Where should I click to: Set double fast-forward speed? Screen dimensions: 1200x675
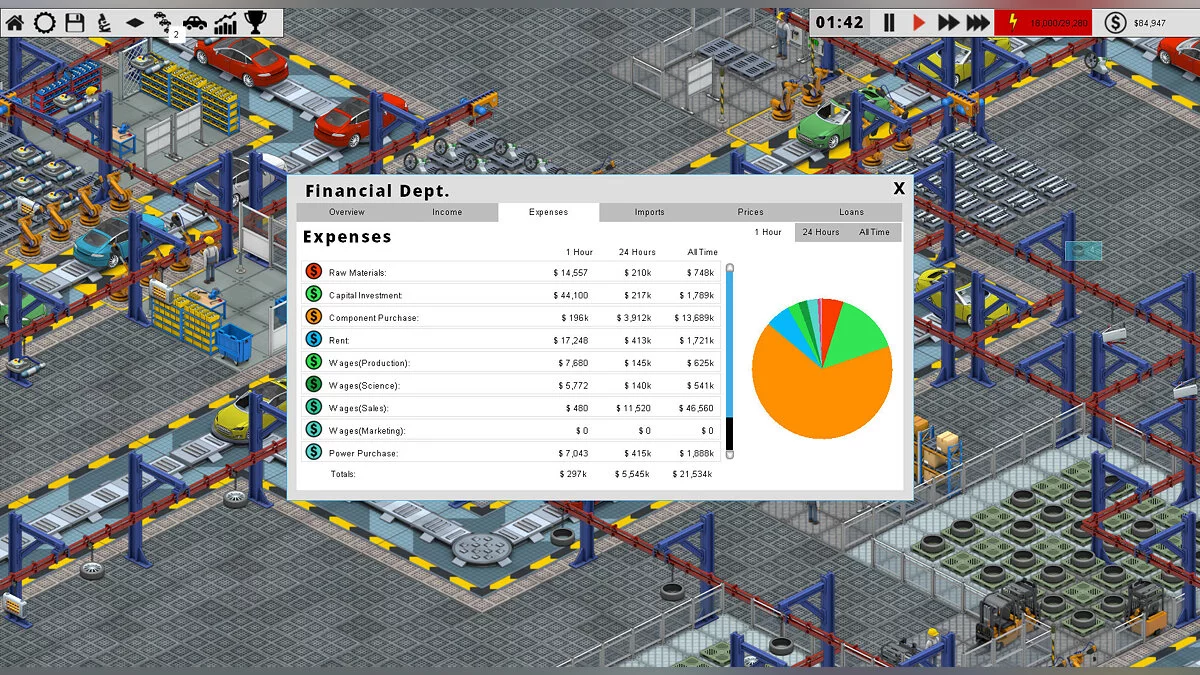[949, 23]
